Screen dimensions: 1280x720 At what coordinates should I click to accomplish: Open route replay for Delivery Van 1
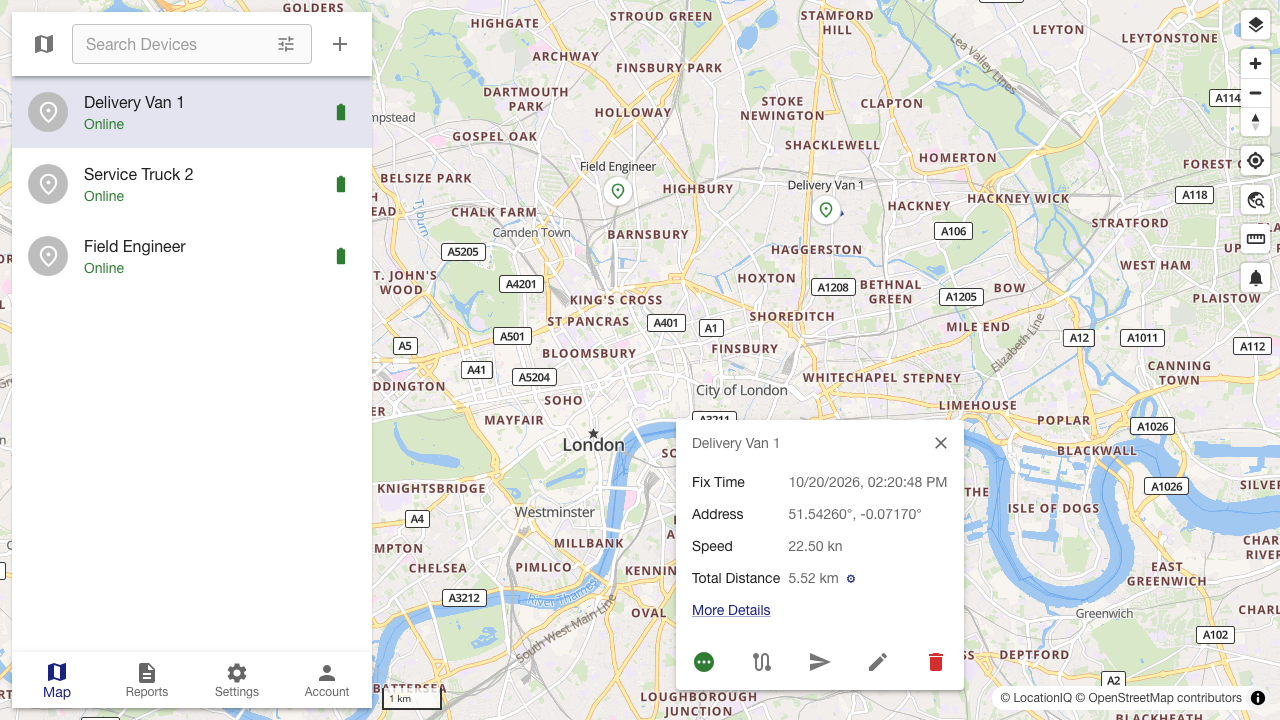point(762,662)
